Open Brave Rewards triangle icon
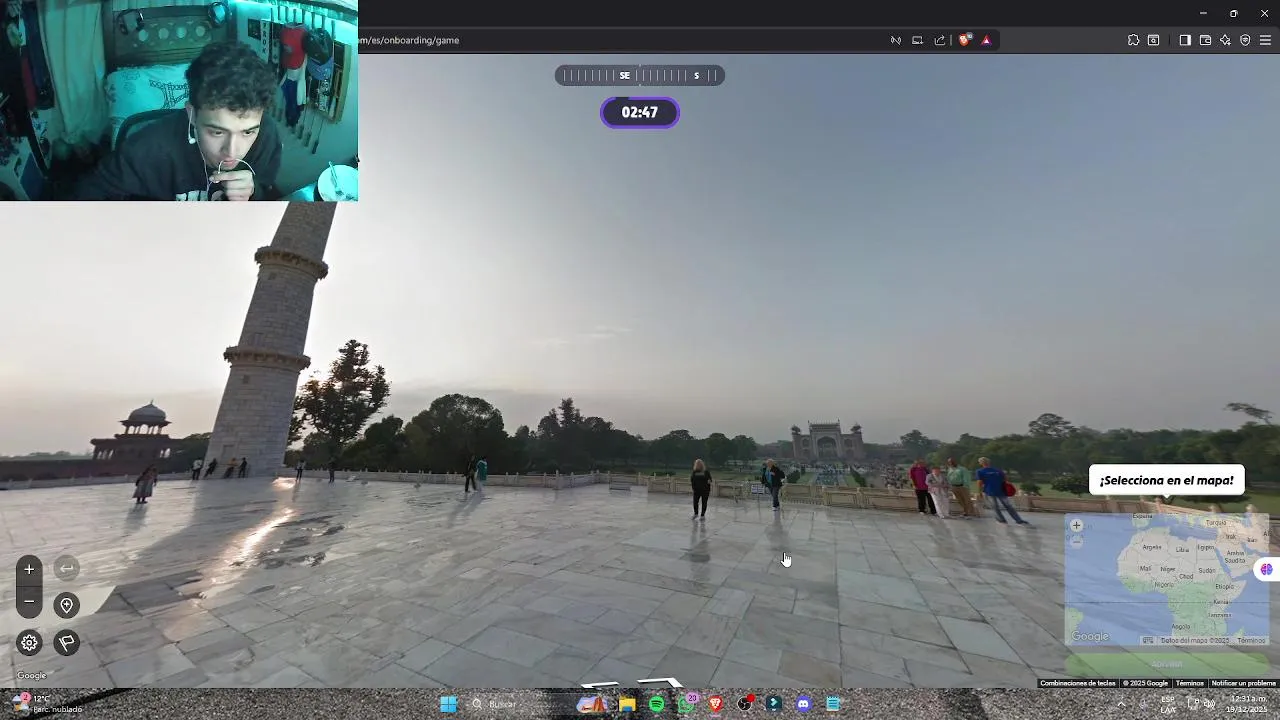 (986, 40)
